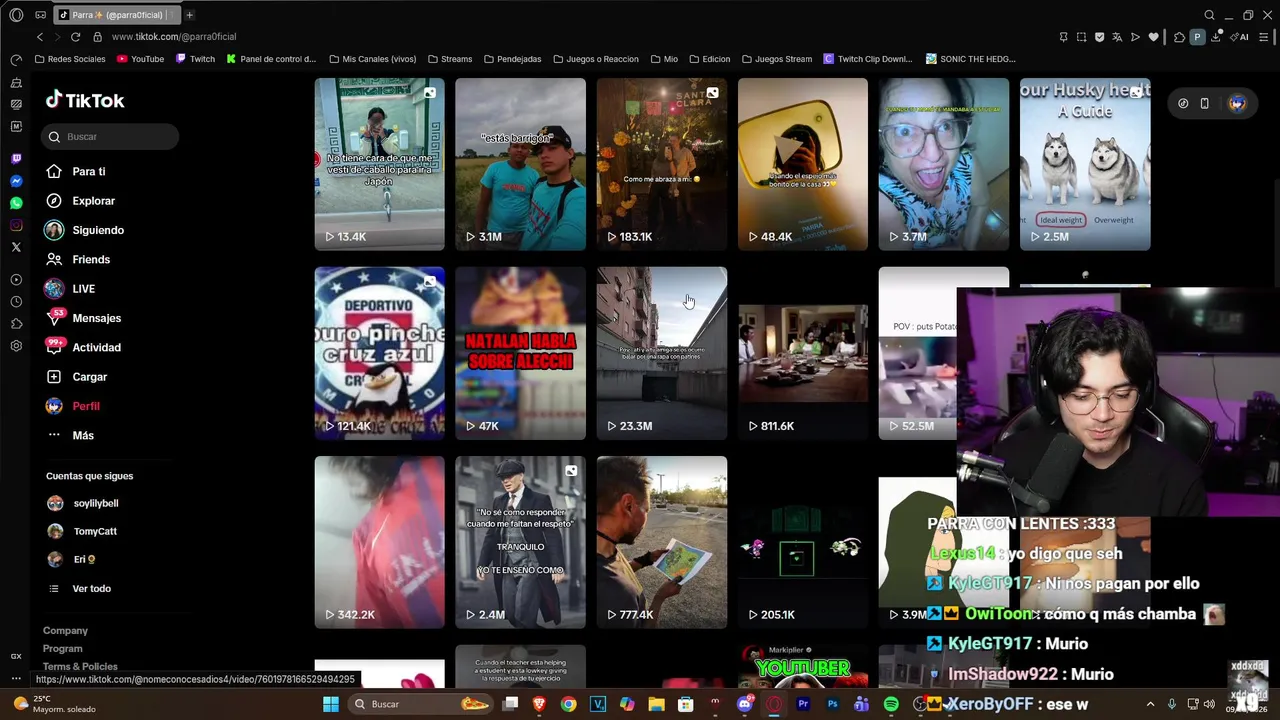Expand Mis Canales (vivos) bookmark folder
This screenshot has width=1280, height=720.
[372, 59]
